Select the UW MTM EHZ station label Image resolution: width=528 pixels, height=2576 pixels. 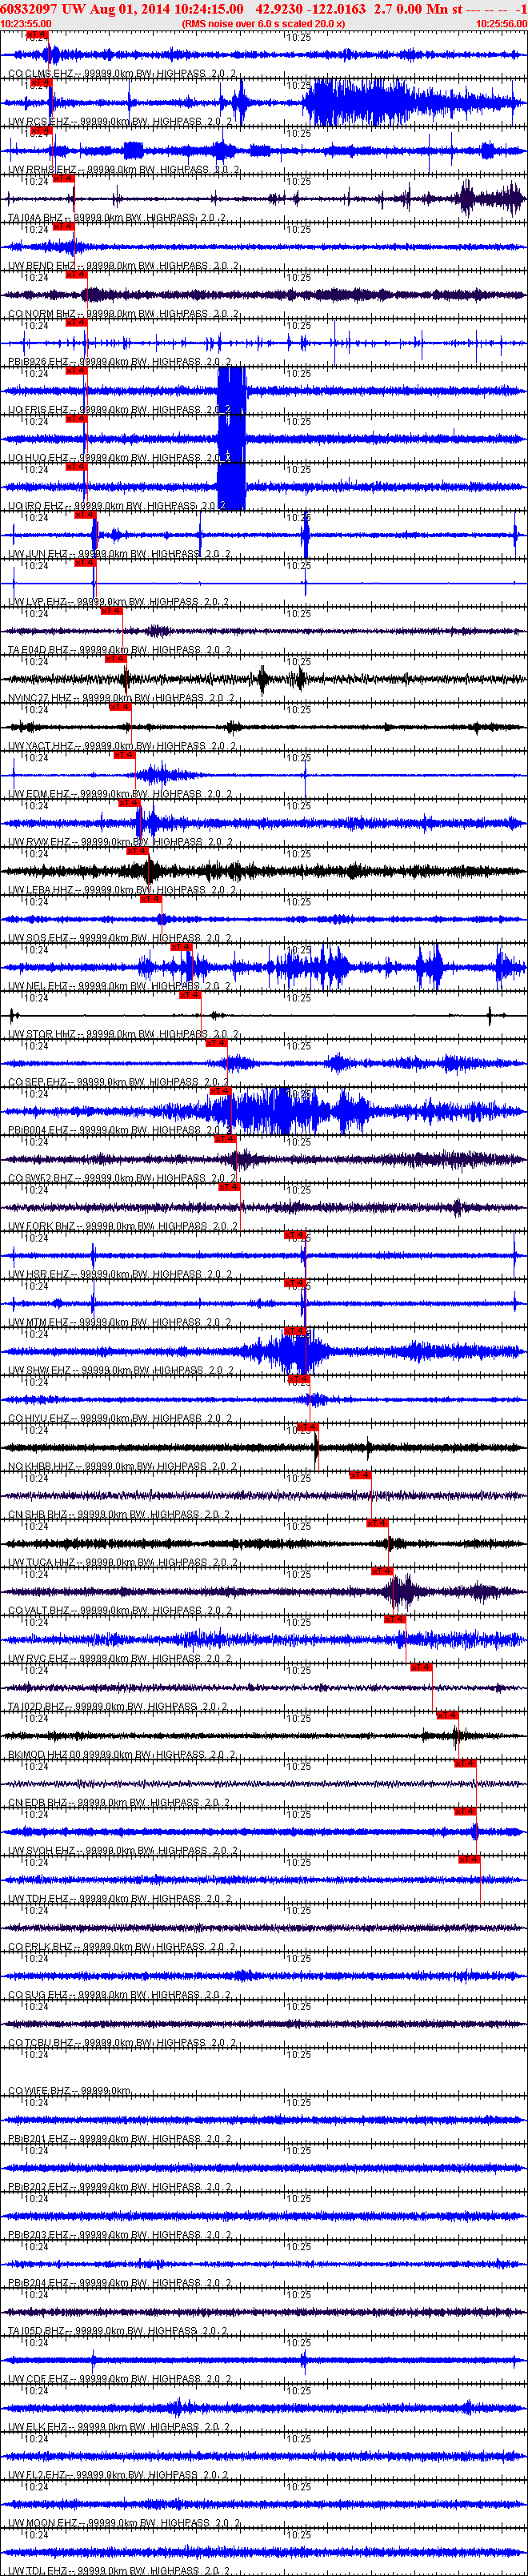(x=120, y=1322)
